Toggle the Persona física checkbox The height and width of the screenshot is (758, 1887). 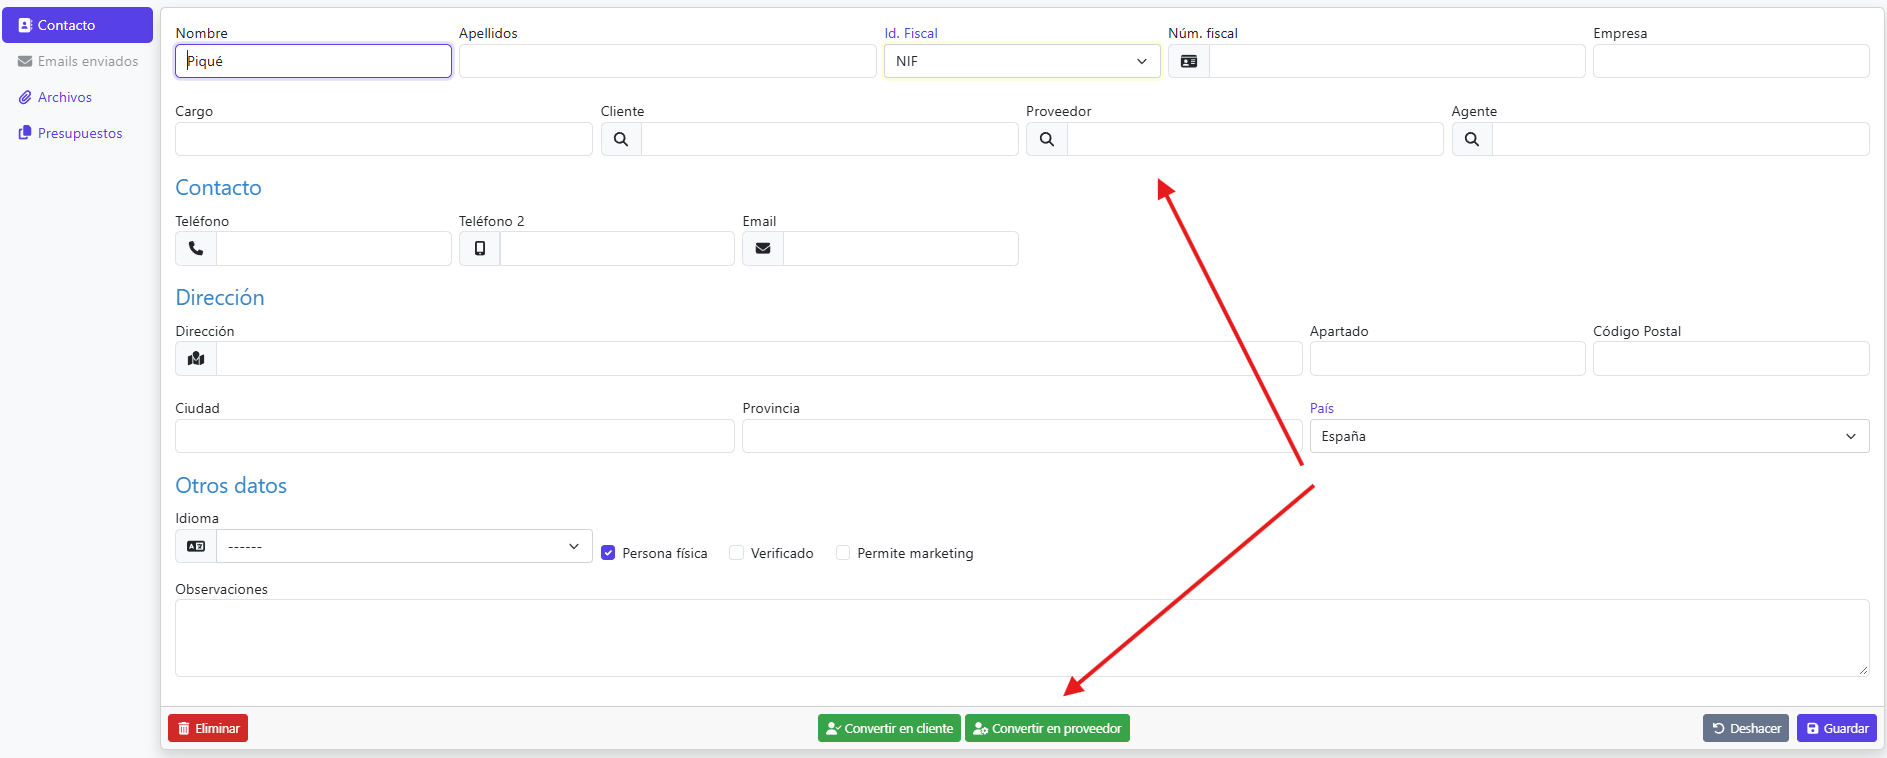608,553
